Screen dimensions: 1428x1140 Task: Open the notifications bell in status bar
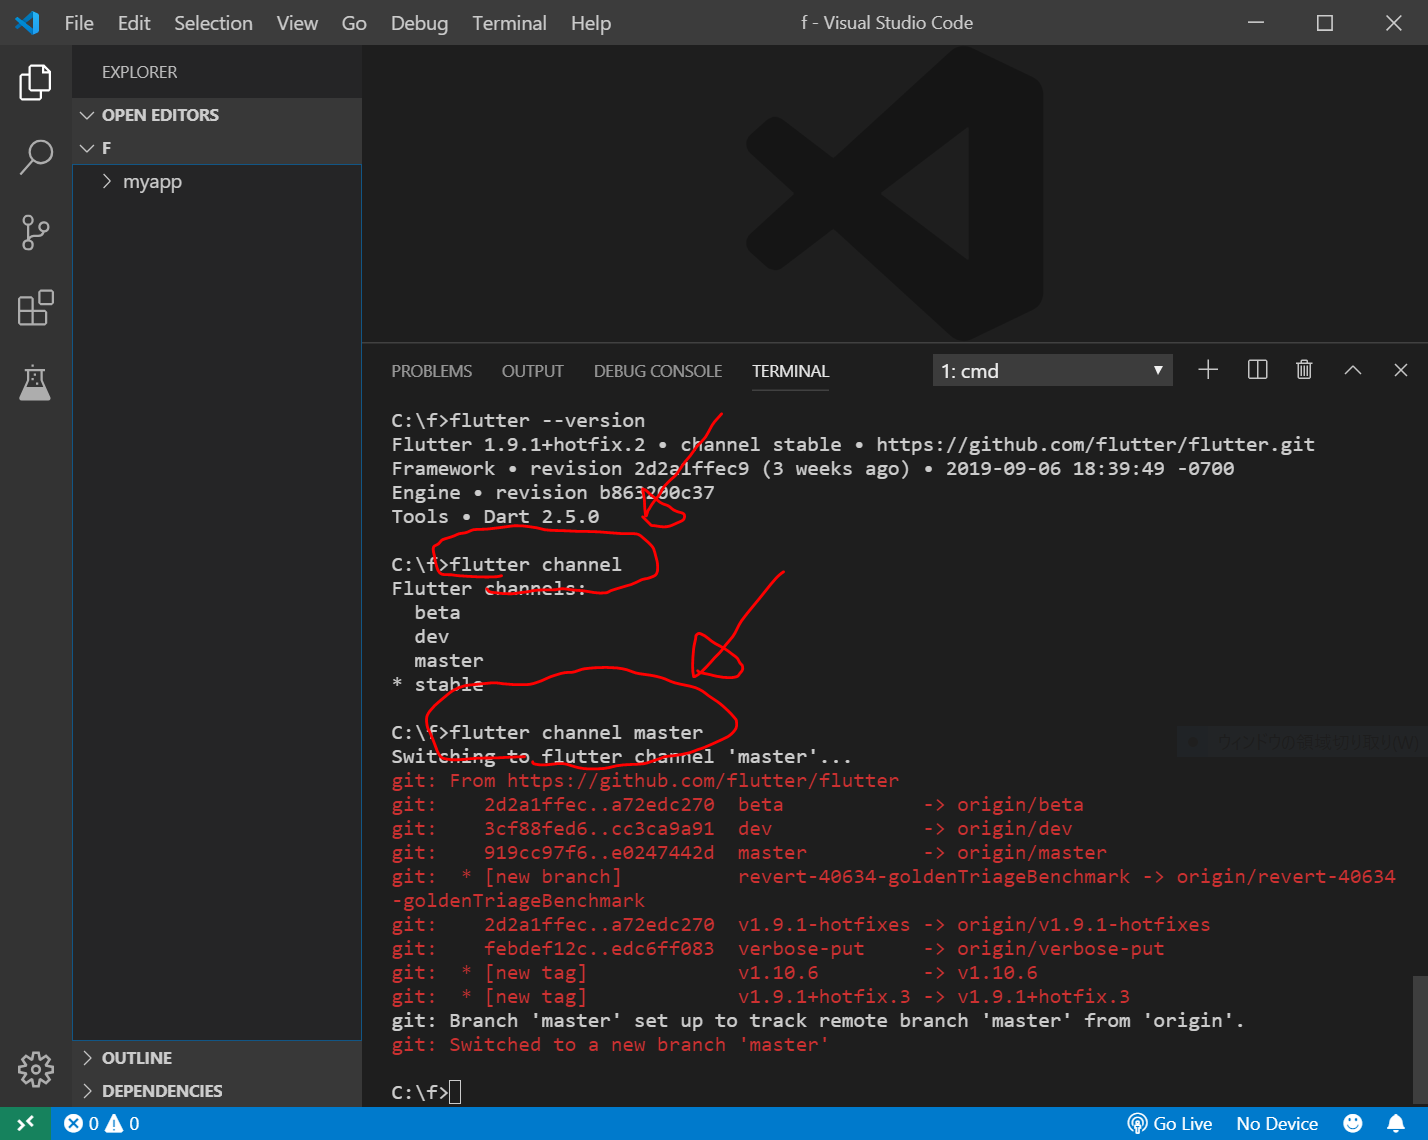(x=1395, y=1123)
